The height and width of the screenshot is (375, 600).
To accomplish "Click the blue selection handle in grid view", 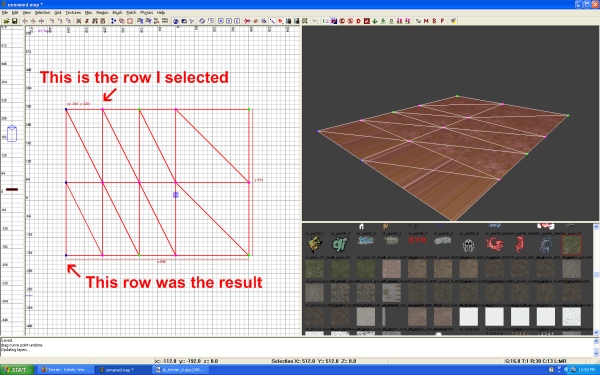I will 176,195.
